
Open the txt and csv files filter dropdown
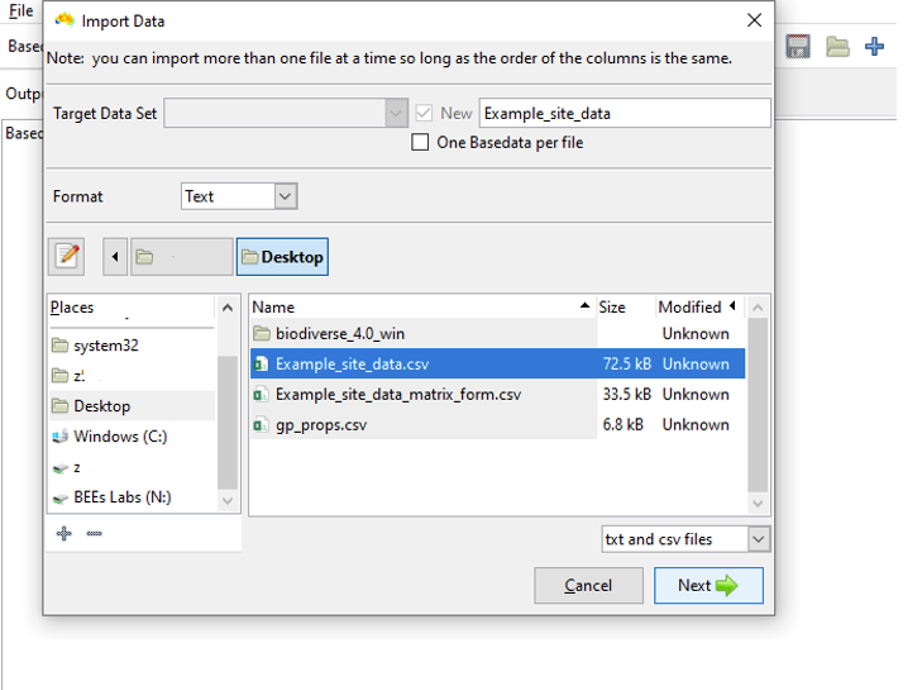[x=685, y=539]
